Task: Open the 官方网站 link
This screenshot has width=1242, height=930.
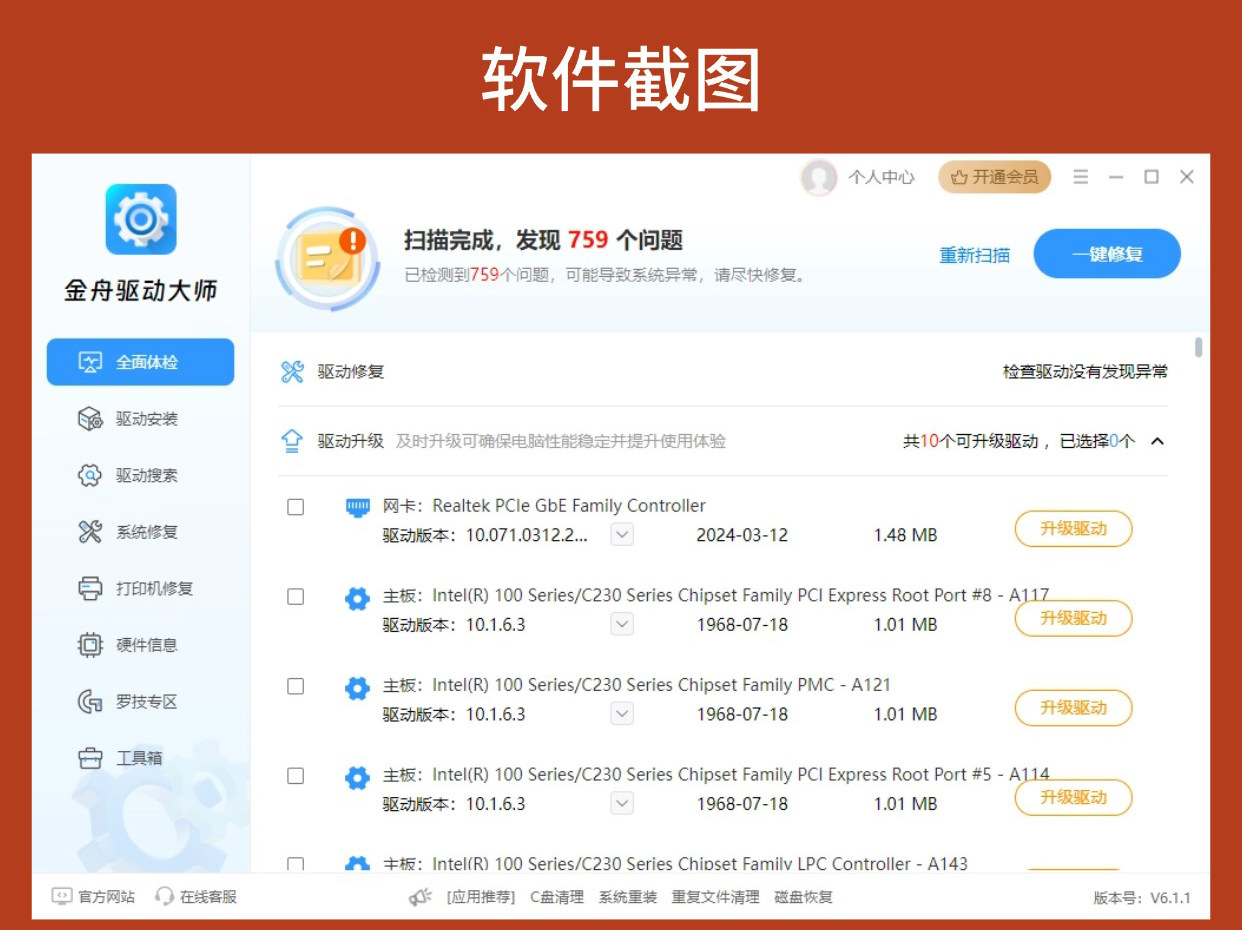Action: (x=93, y=897)
